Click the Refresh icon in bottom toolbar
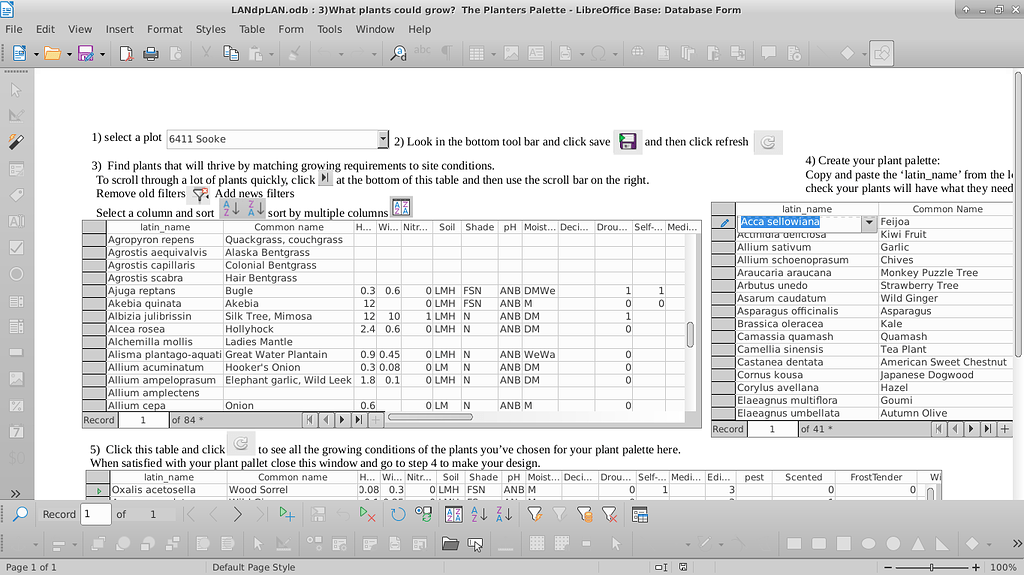Image resolution: width=1024 pixels, height=575 pixels. 398,515
